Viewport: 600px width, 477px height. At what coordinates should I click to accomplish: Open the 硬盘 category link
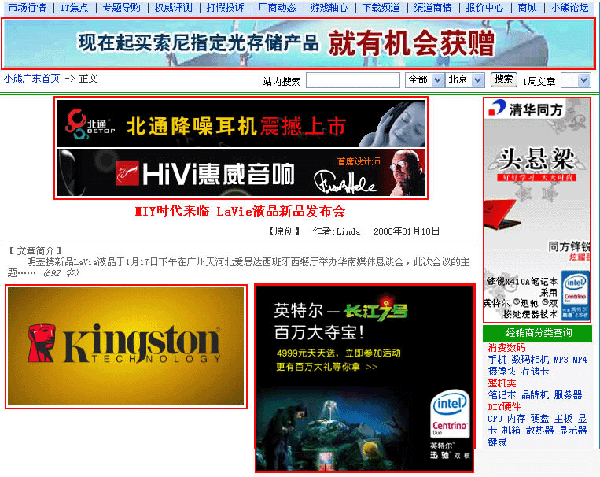point(540,418)
